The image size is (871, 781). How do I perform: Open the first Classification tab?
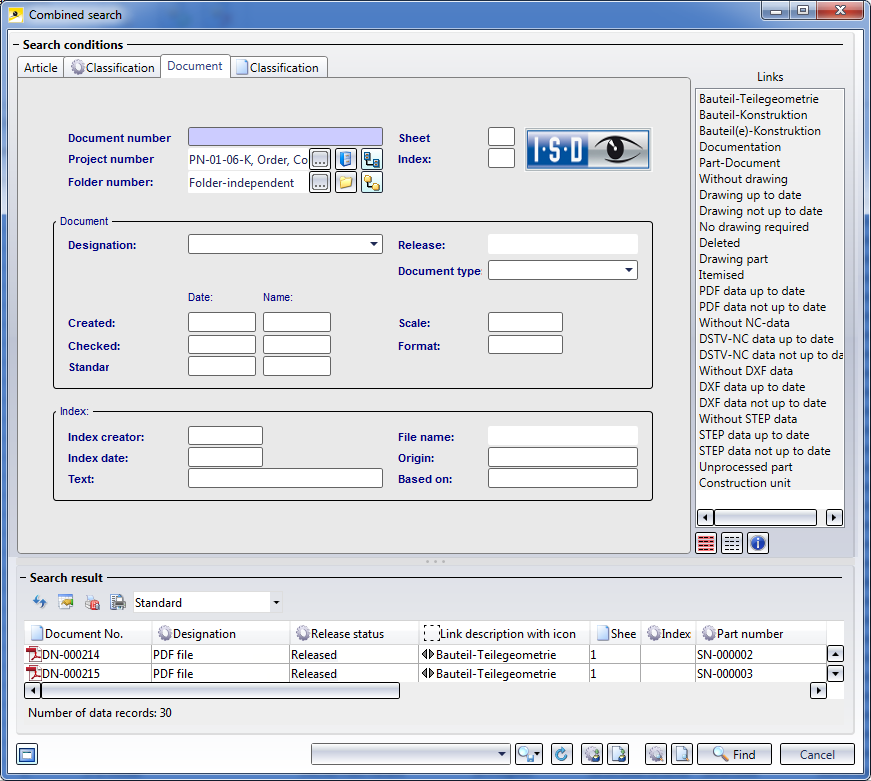(x=113, y=68)
